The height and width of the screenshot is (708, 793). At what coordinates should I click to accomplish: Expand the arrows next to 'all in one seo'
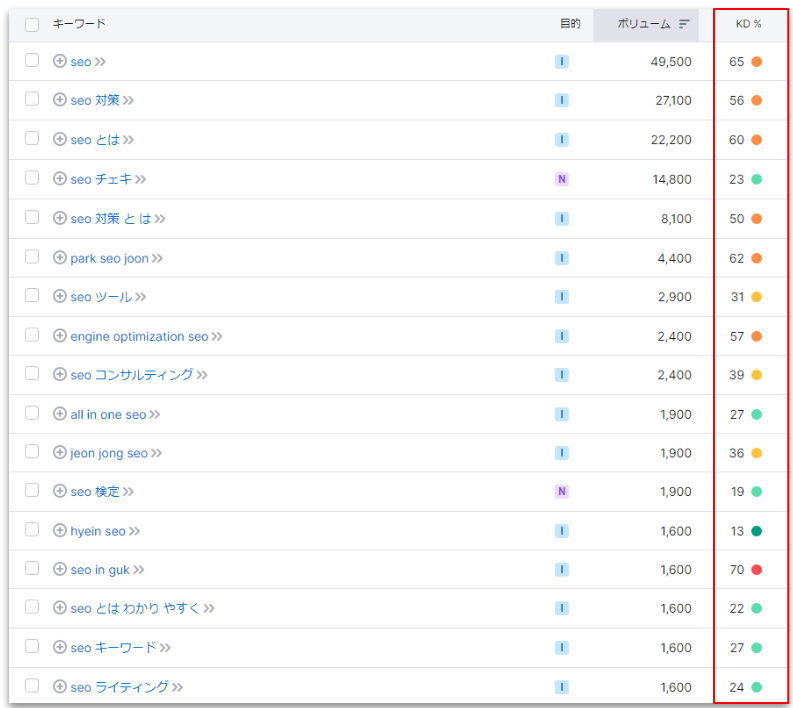tap(155, 414)
